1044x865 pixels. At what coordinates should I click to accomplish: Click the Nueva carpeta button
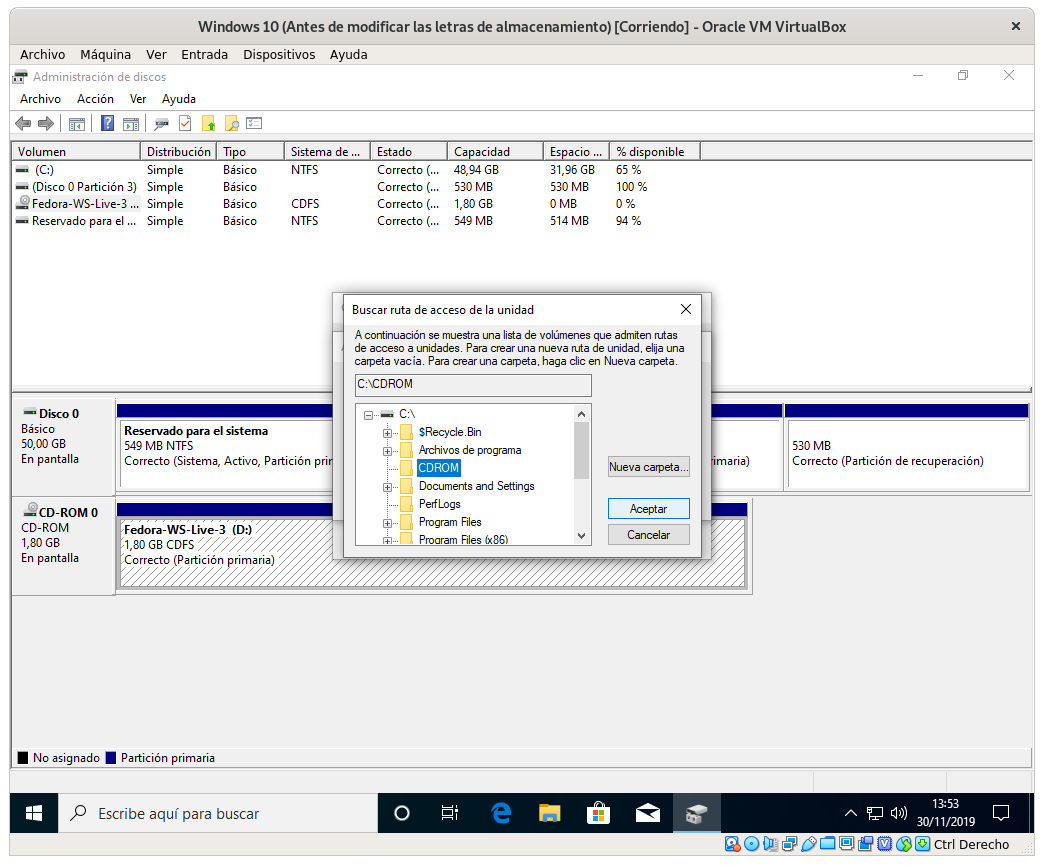[x=648, y=467]
